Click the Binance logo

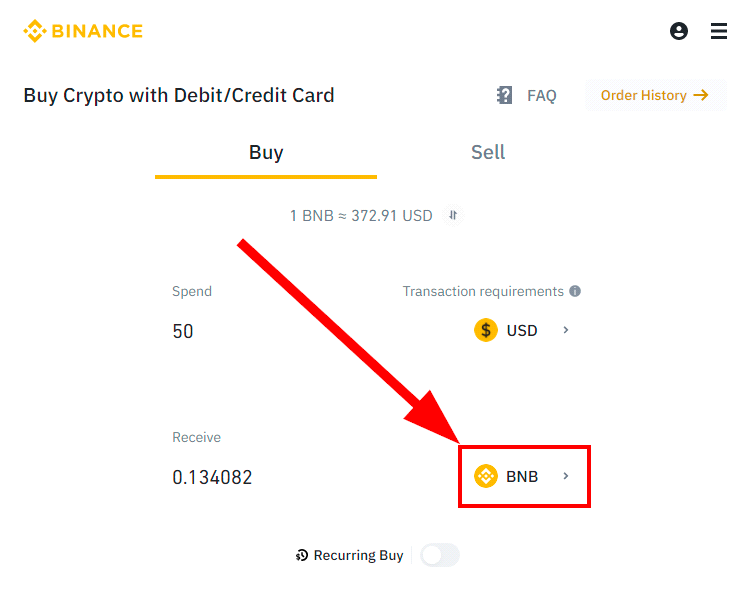coord(83,31)
